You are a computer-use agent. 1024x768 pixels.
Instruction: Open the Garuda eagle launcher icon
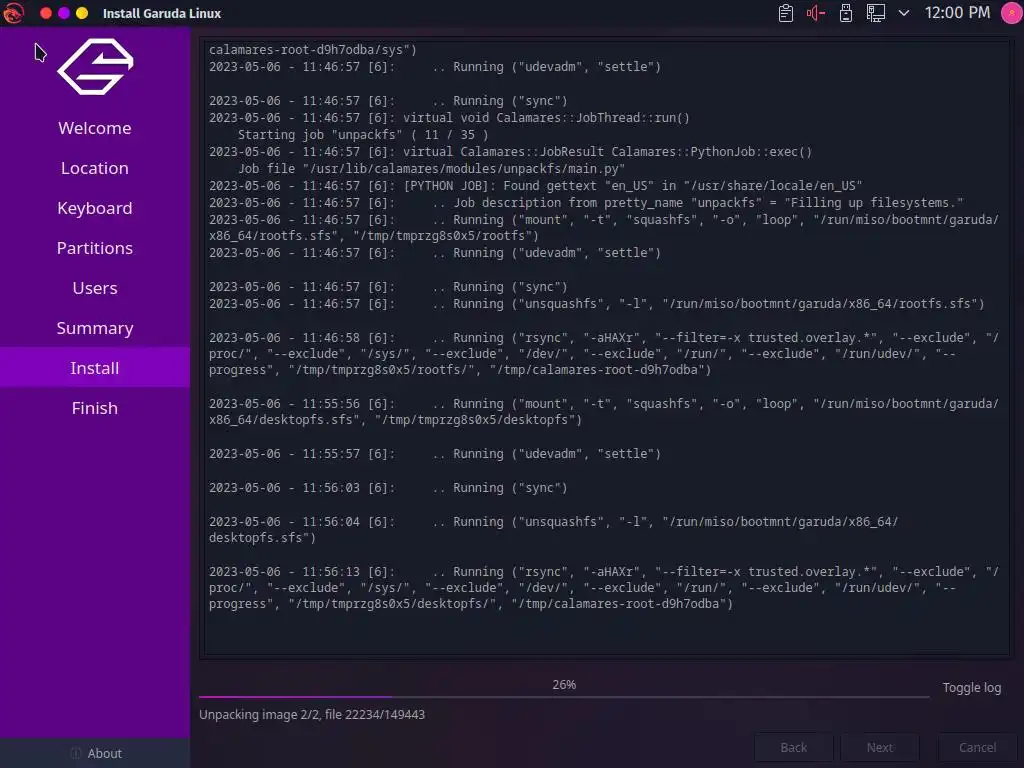point(13,13)
